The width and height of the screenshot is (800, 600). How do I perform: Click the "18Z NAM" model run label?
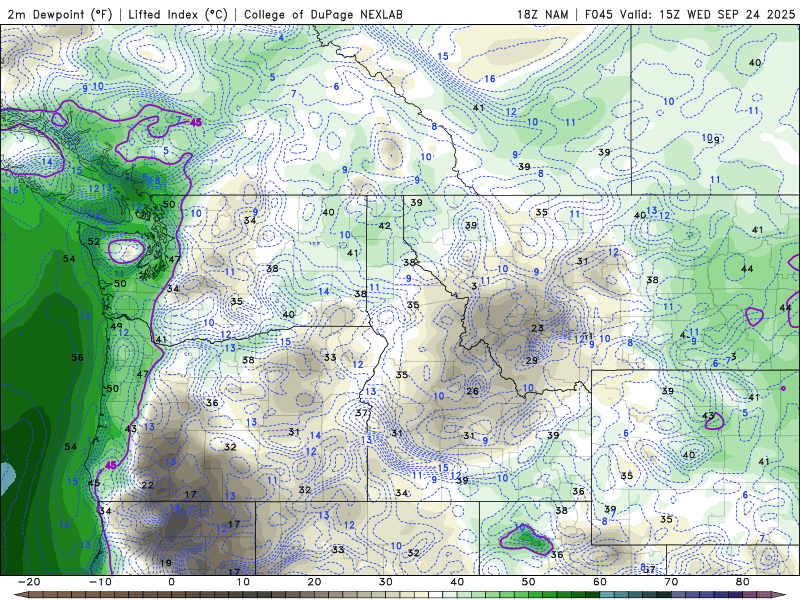[x=542, y=14]
